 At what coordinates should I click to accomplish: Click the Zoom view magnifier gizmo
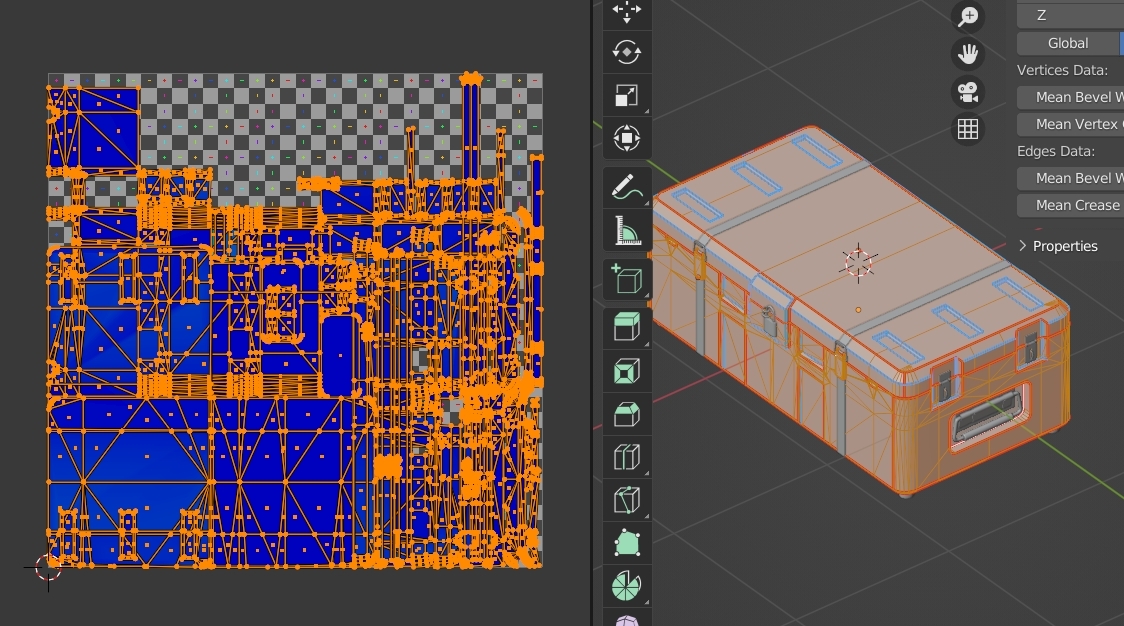968,16
